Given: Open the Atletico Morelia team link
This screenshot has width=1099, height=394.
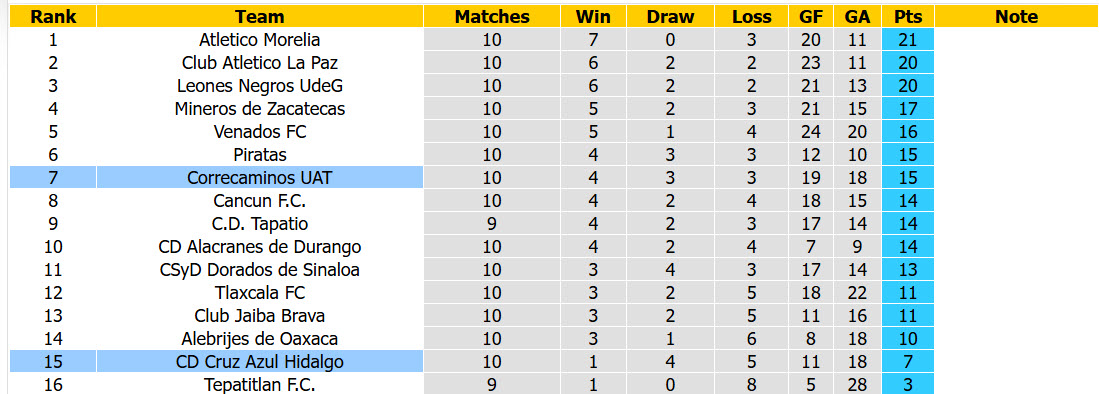Looking at the screenshot, I should (x=260, y=40).
